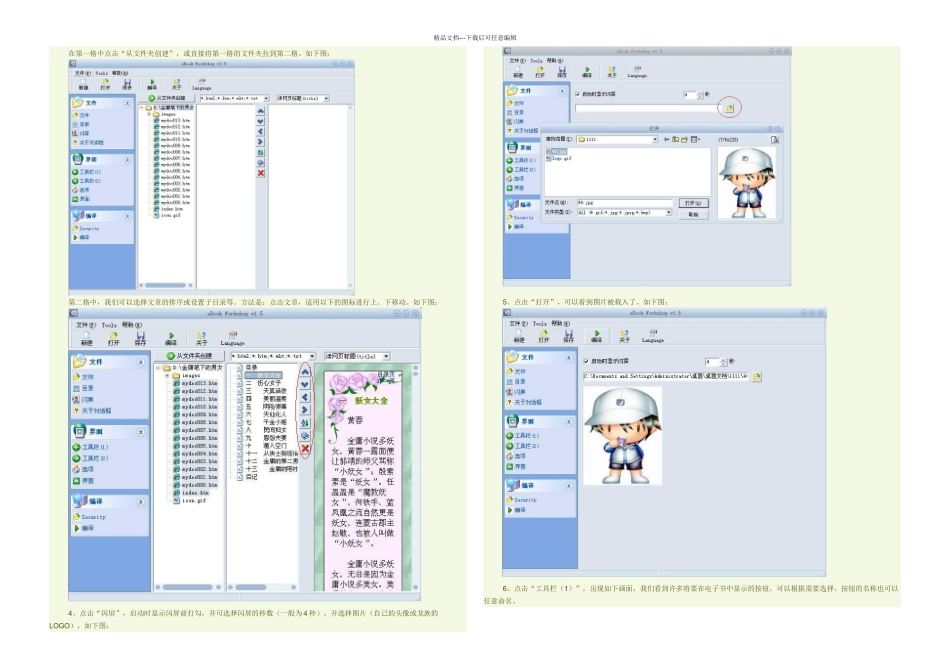Collapse 编译 sidebar group in rose-preview window
The width and height of the screenshot is (950, 672).
141,502
